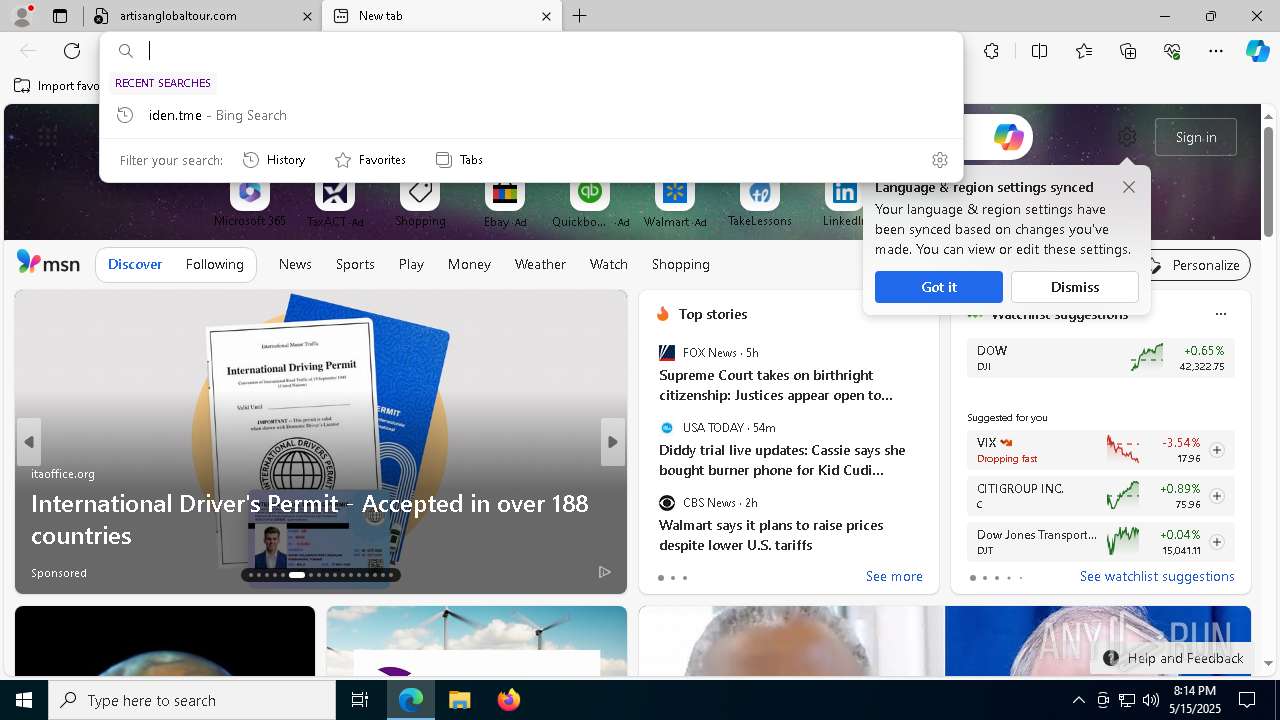Open the DOW index row
This screenshot has height=720, width=1280.
(1101, 358)
